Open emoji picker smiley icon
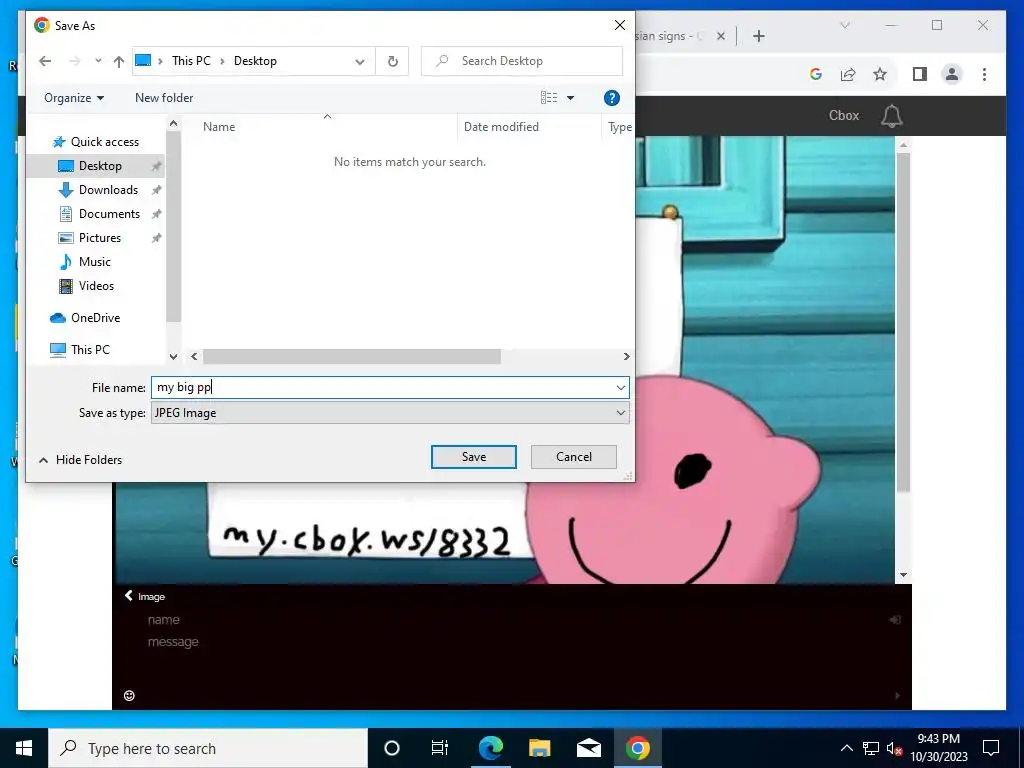Image resolution: width=1024 pixels, height=768 pixels. pos(129,696)
